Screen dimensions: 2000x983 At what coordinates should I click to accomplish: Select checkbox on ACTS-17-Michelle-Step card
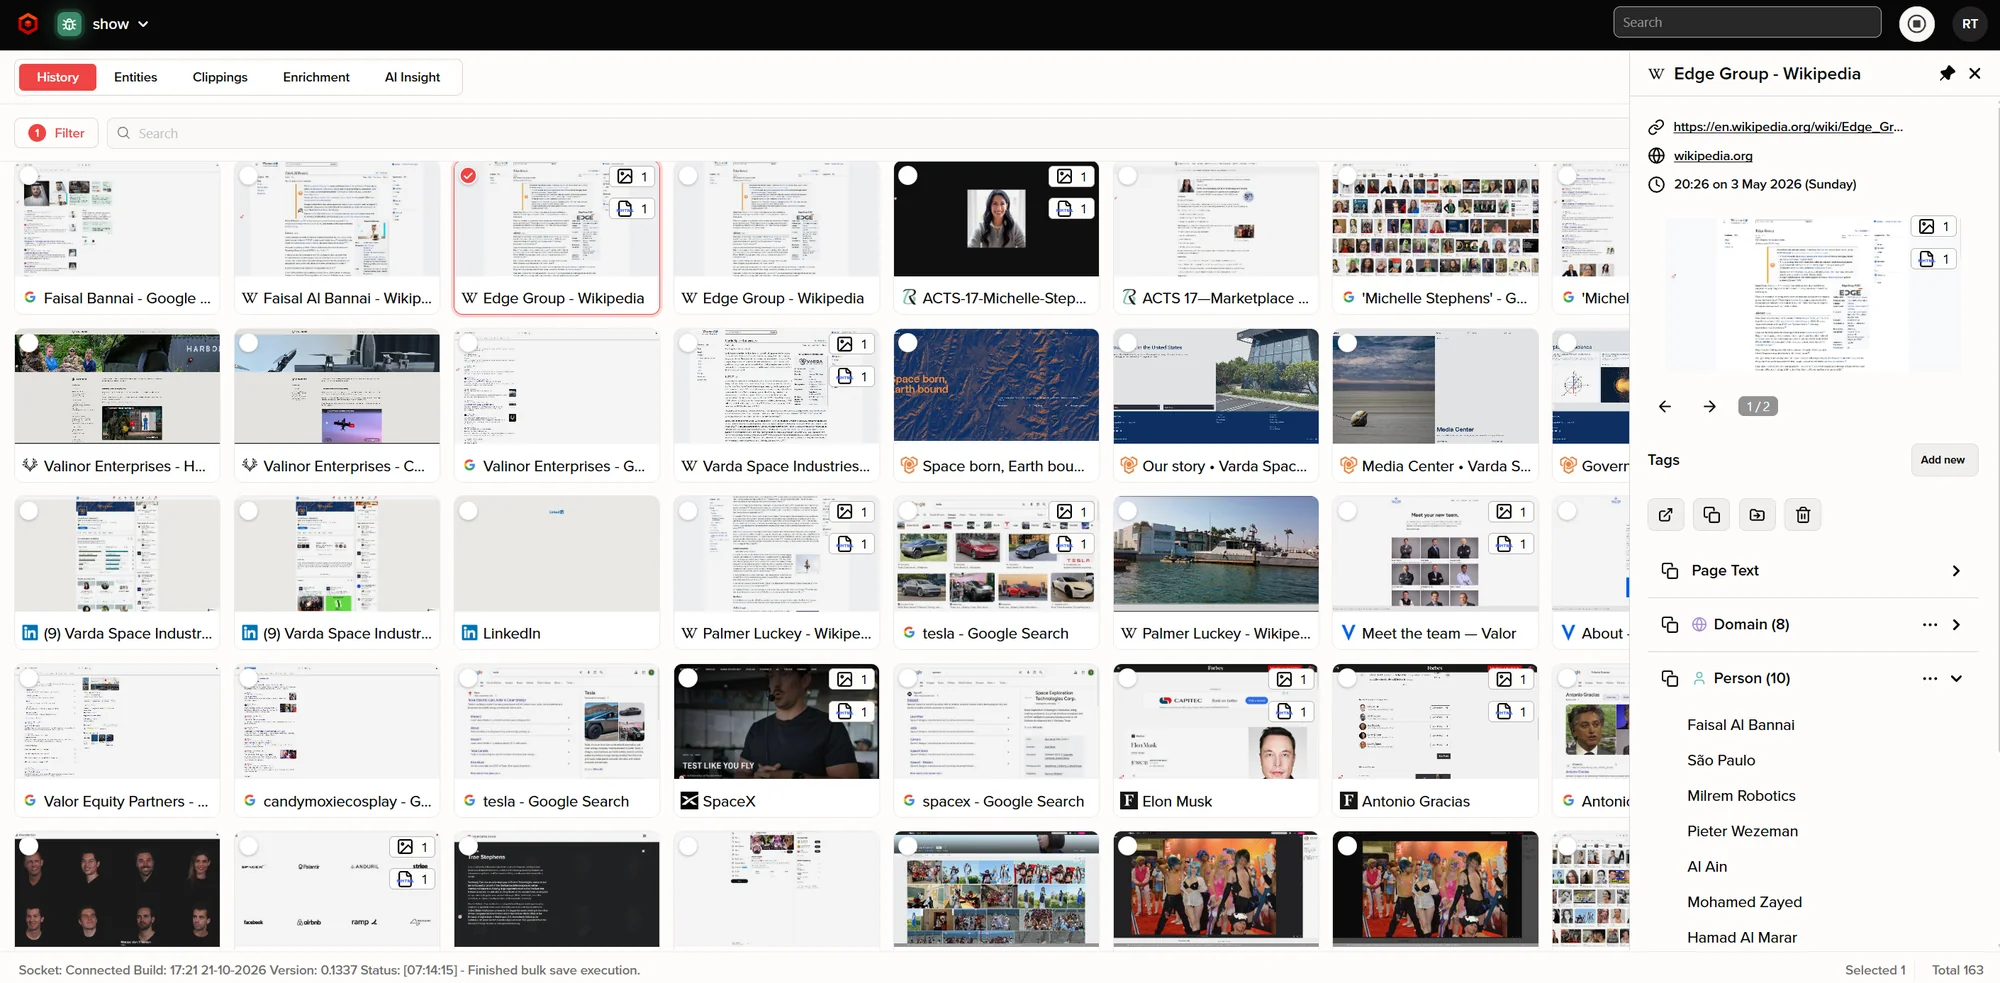(908, 176)
